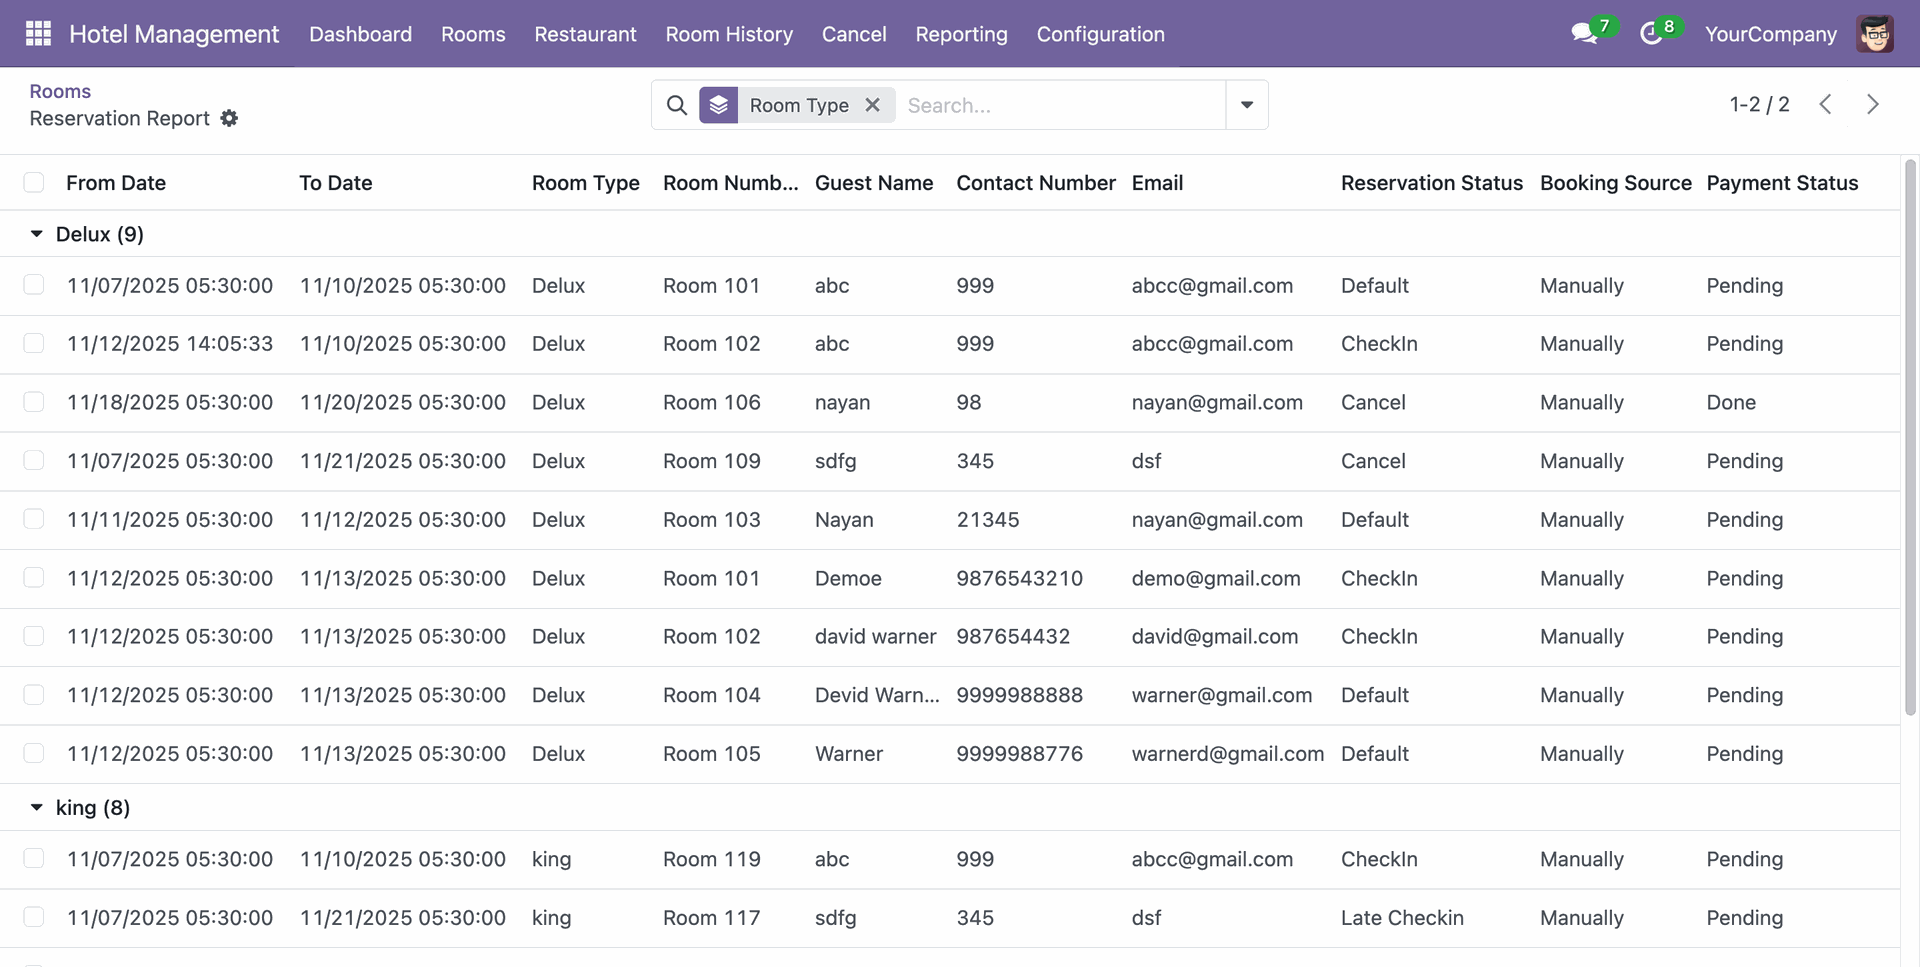Screen dimensions: 1920x967
Task: Remove the Room Type group filter
Action: pos(873,105)
